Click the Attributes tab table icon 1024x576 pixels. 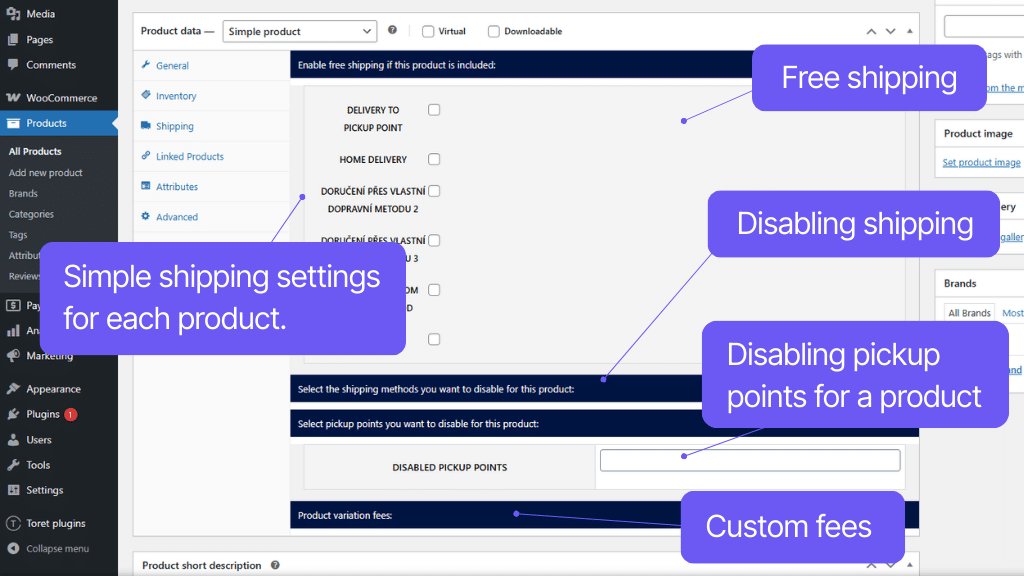pyautogui.click(x=146, y=186)
